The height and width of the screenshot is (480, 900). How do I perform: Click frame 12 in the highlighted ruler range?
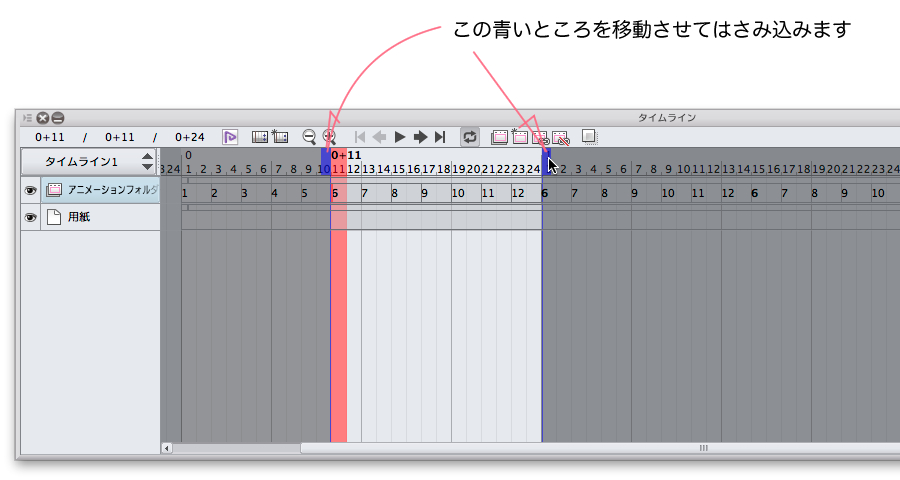tap(354, 169)
